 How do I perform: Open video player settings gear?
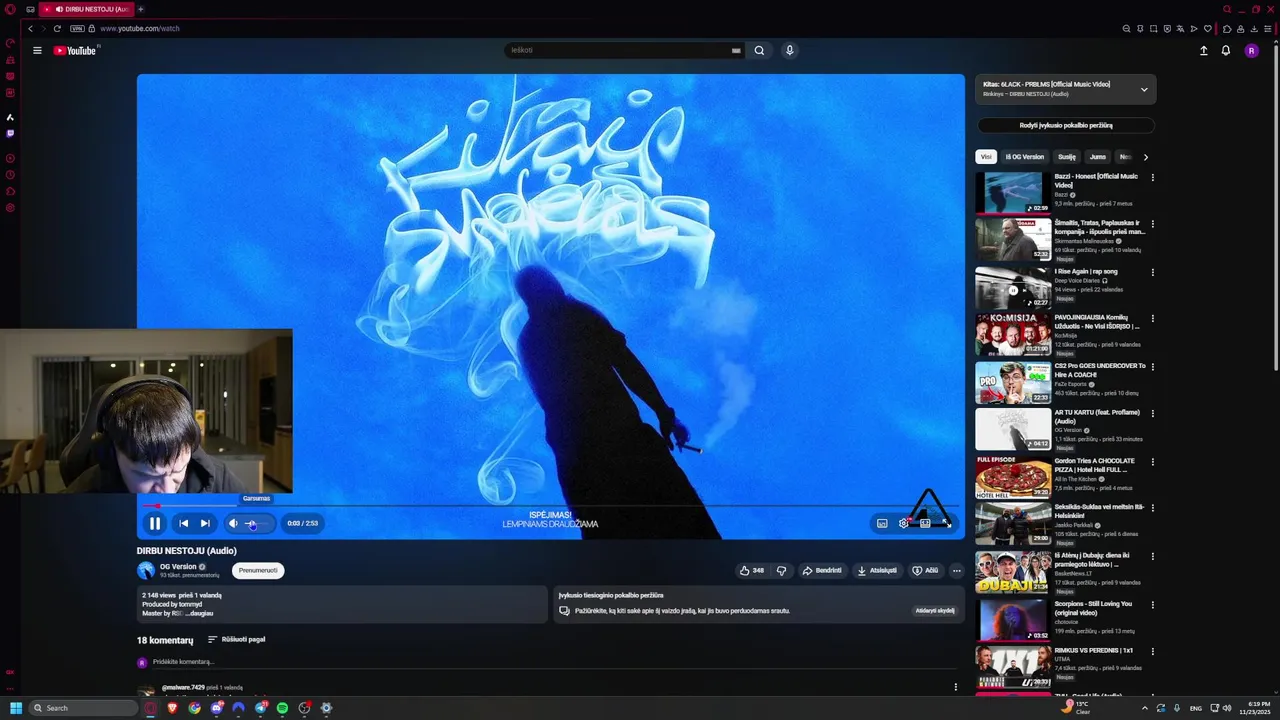pyautogui.click(x=903, y=523)
